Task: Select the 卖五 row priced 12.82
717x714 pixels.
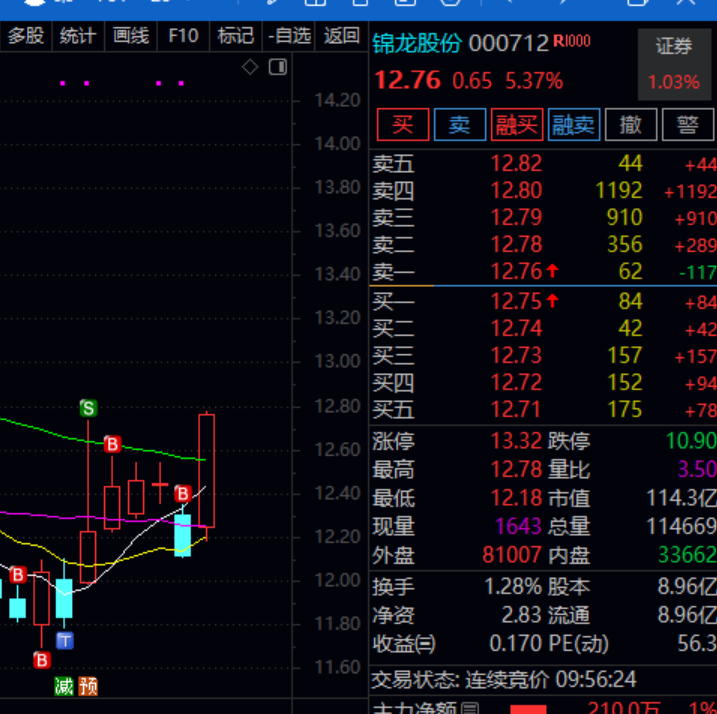Action: [x=543, y=163]
